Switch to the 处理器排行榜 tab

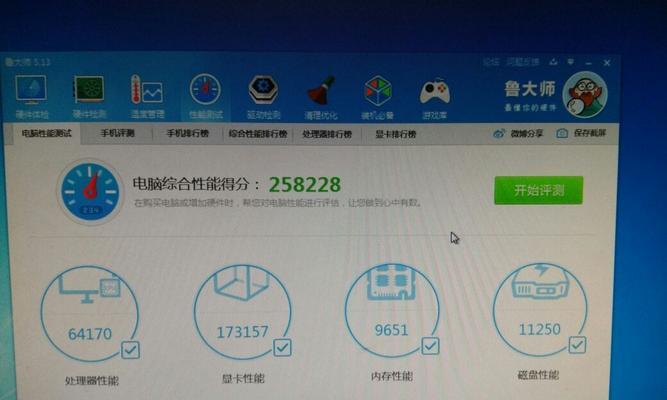pos(327,134)
